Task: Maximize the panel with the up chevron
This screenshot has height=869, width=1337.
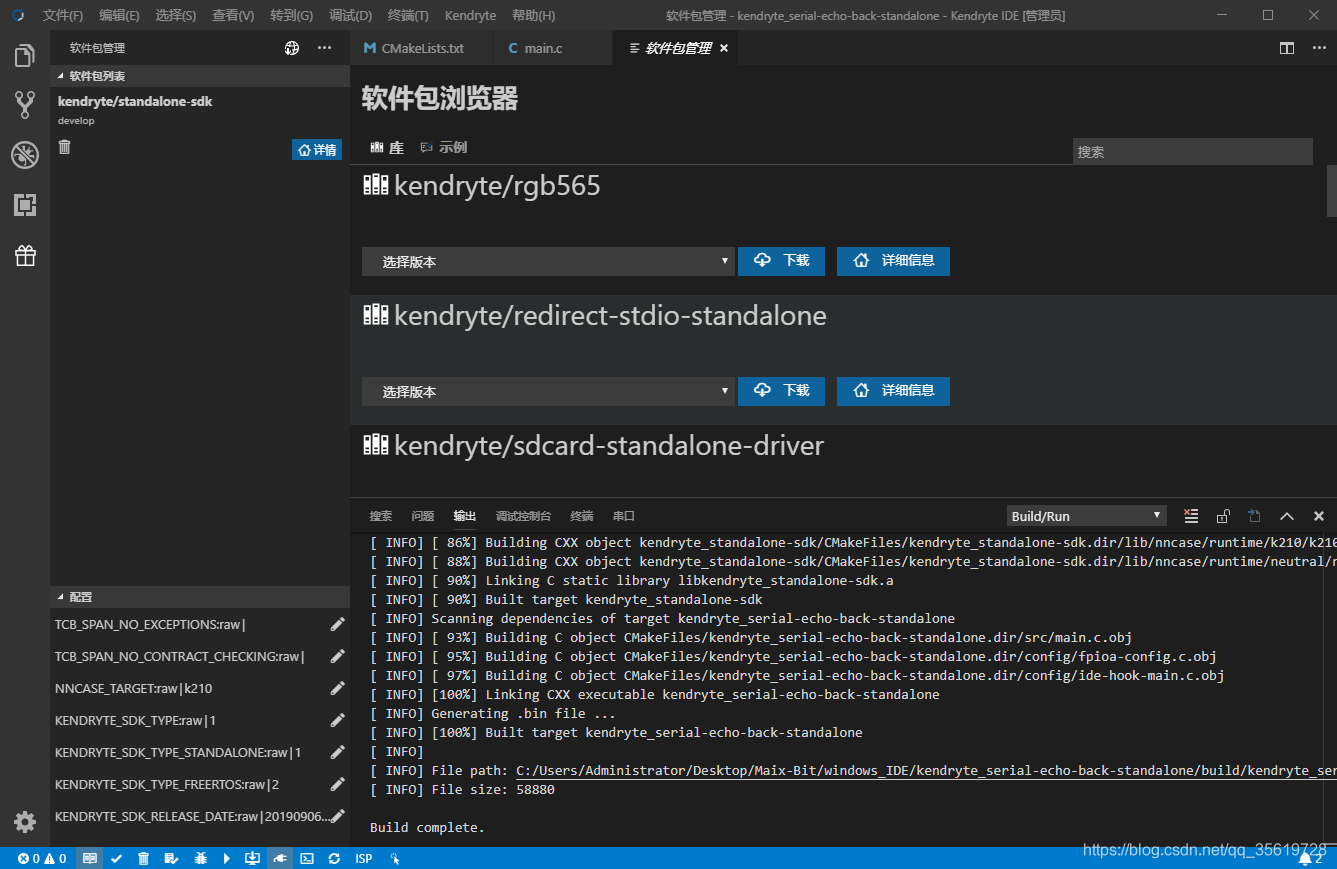Action: pos(1287,516)
